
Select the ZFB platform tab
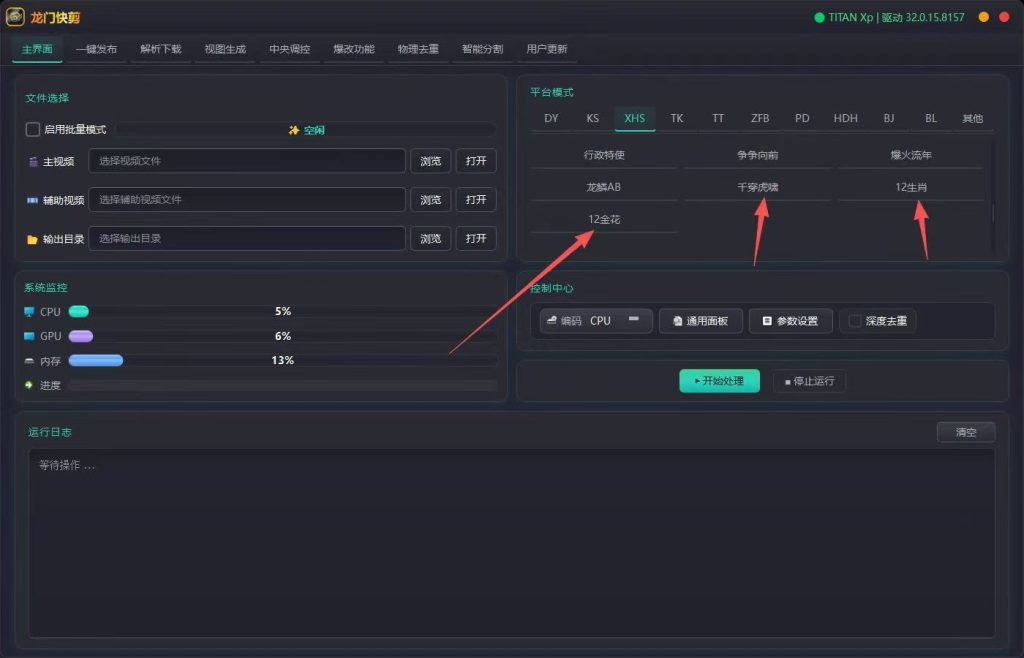point(760,118)
